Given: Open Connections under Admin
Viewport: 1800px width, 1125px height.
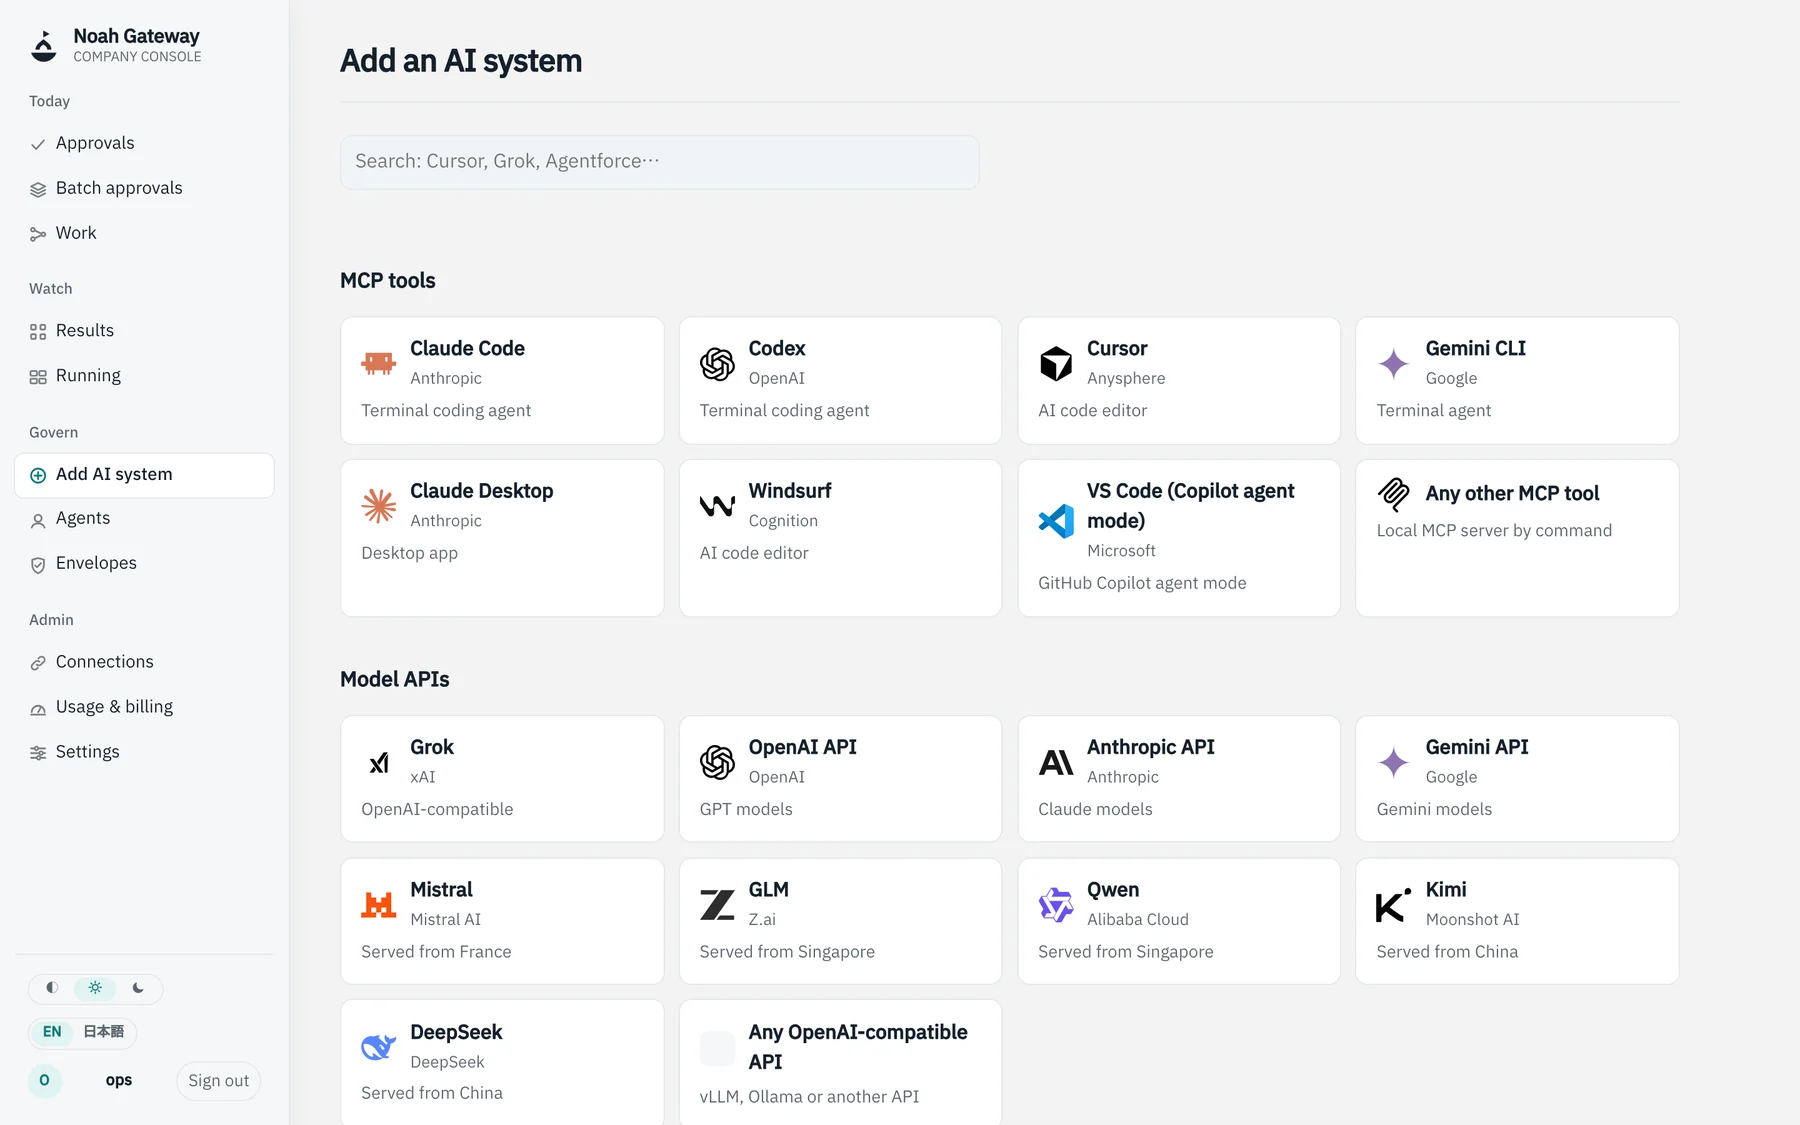Looking at the screenshot, I should [x=144, y=662].
